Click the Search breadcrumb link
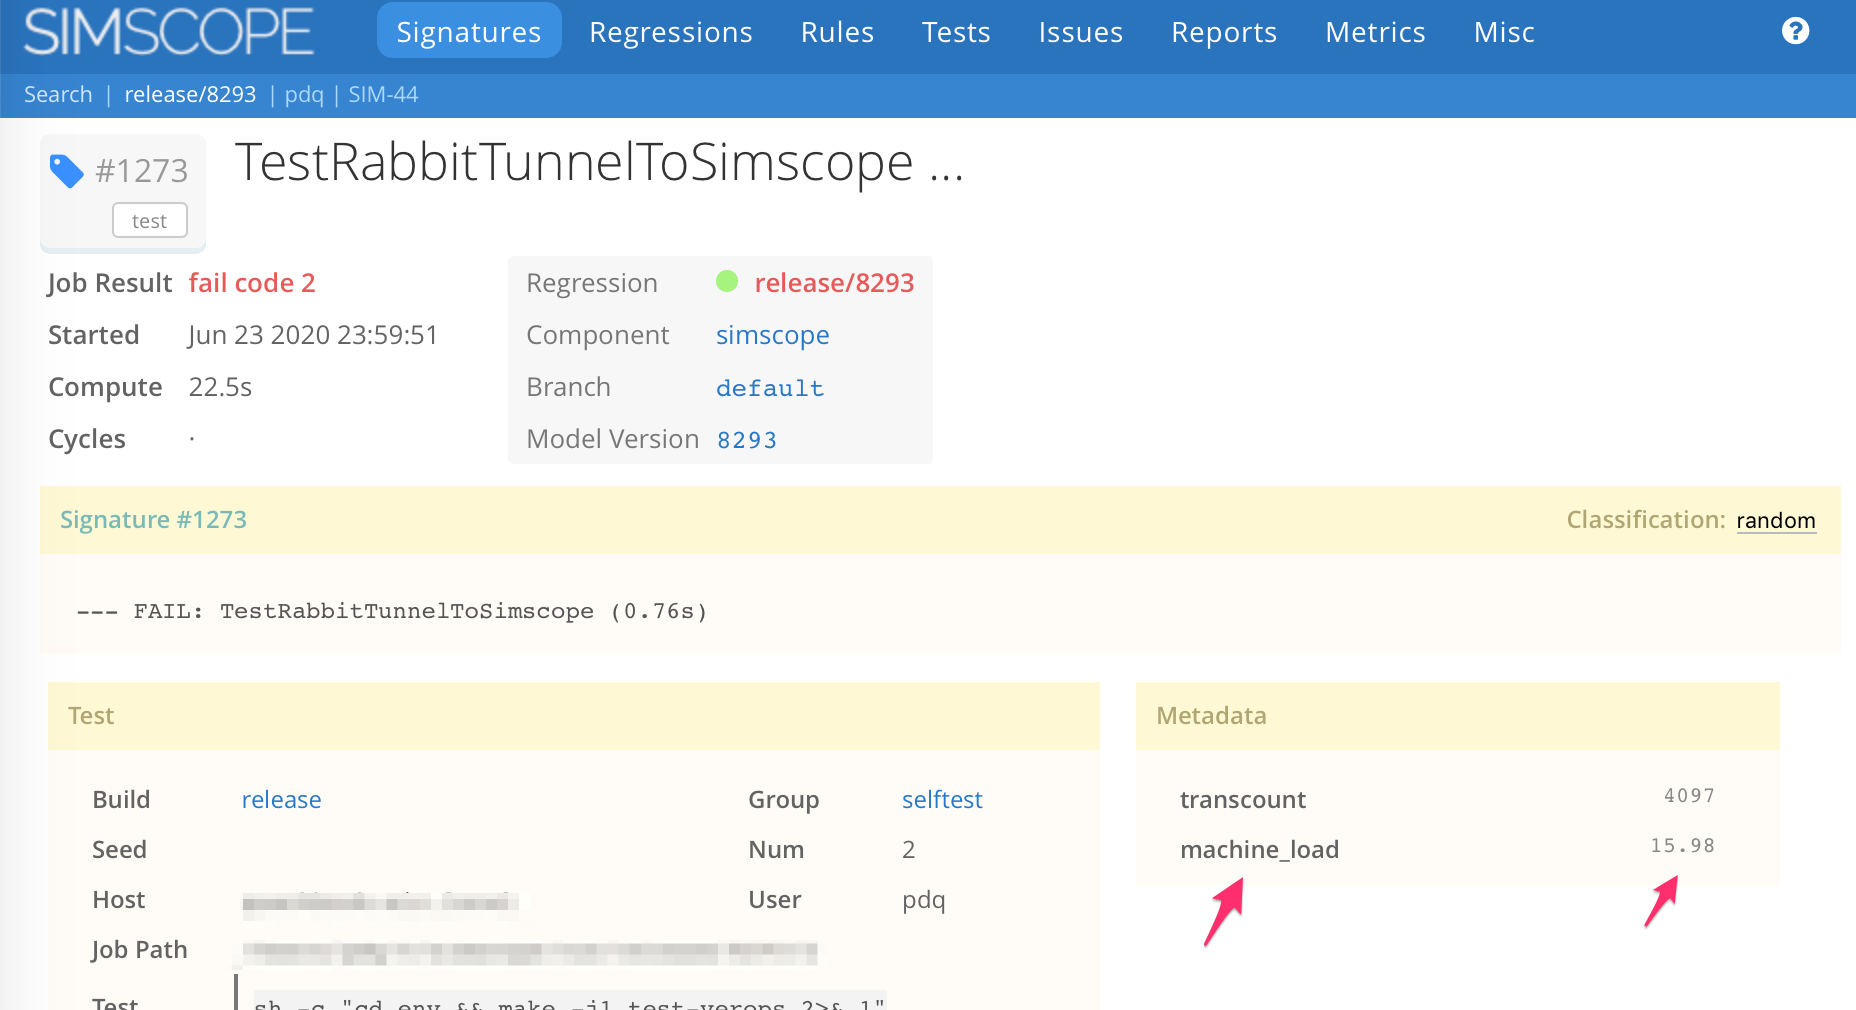Viewport: 1856px width, 1010px height. click(58, 95)
